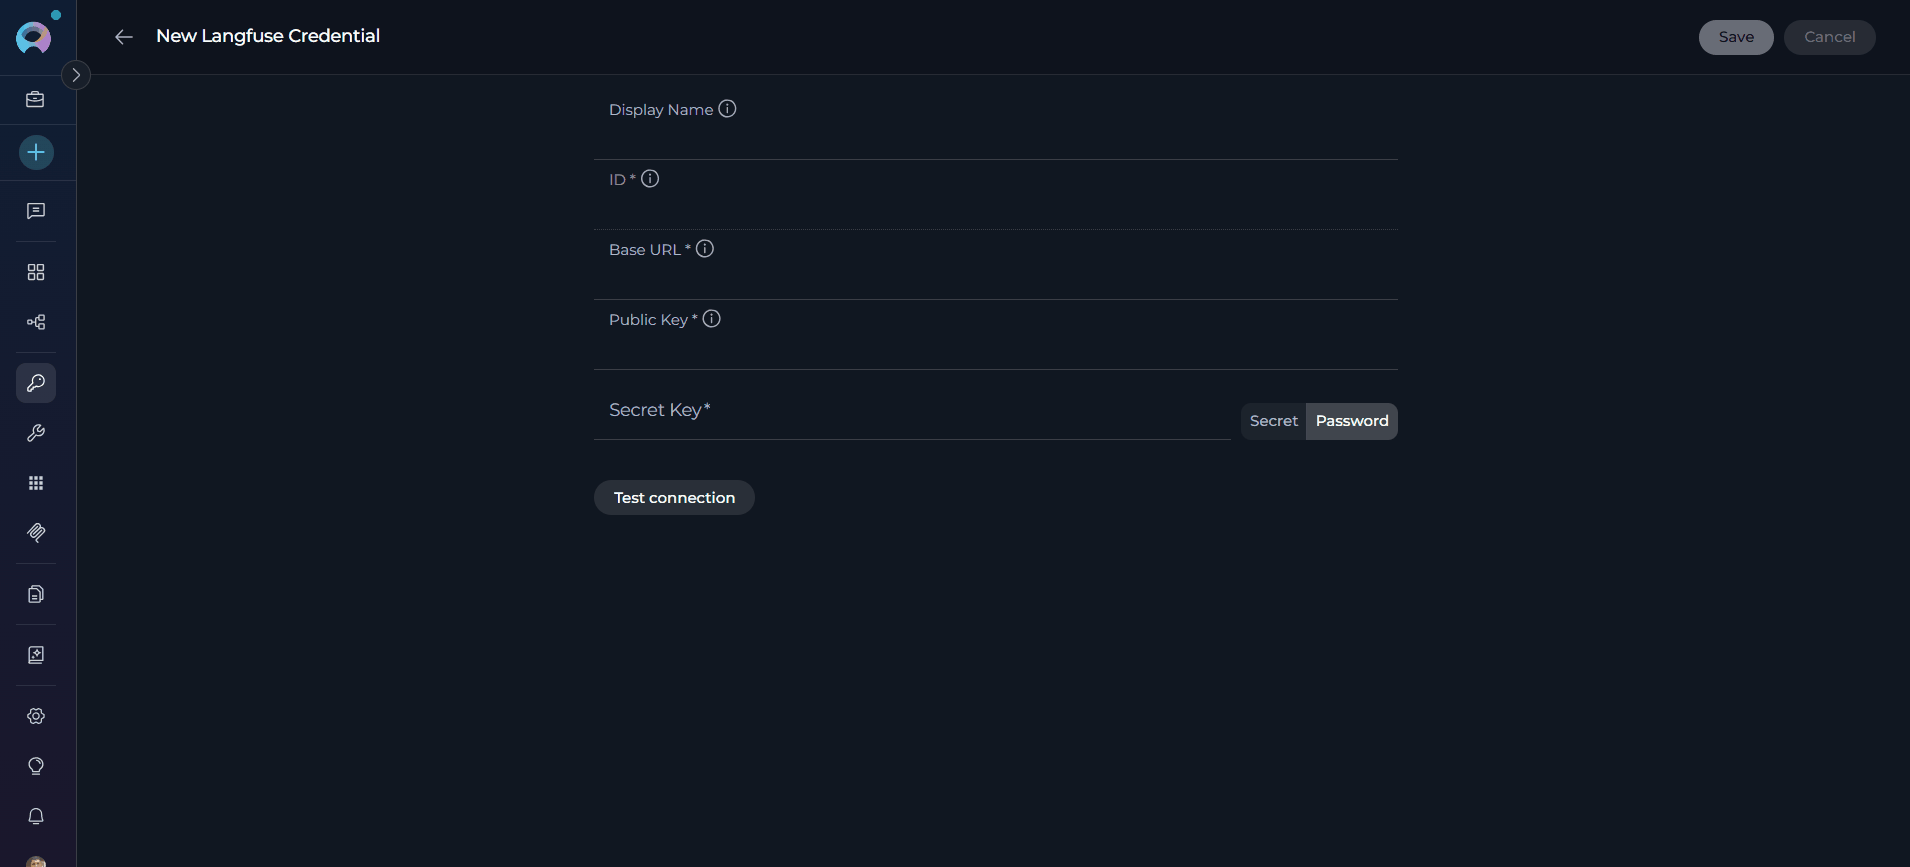Screen dimensions: 1910x867
Task: Click the plus create-new icon
Action: [36, 152]
